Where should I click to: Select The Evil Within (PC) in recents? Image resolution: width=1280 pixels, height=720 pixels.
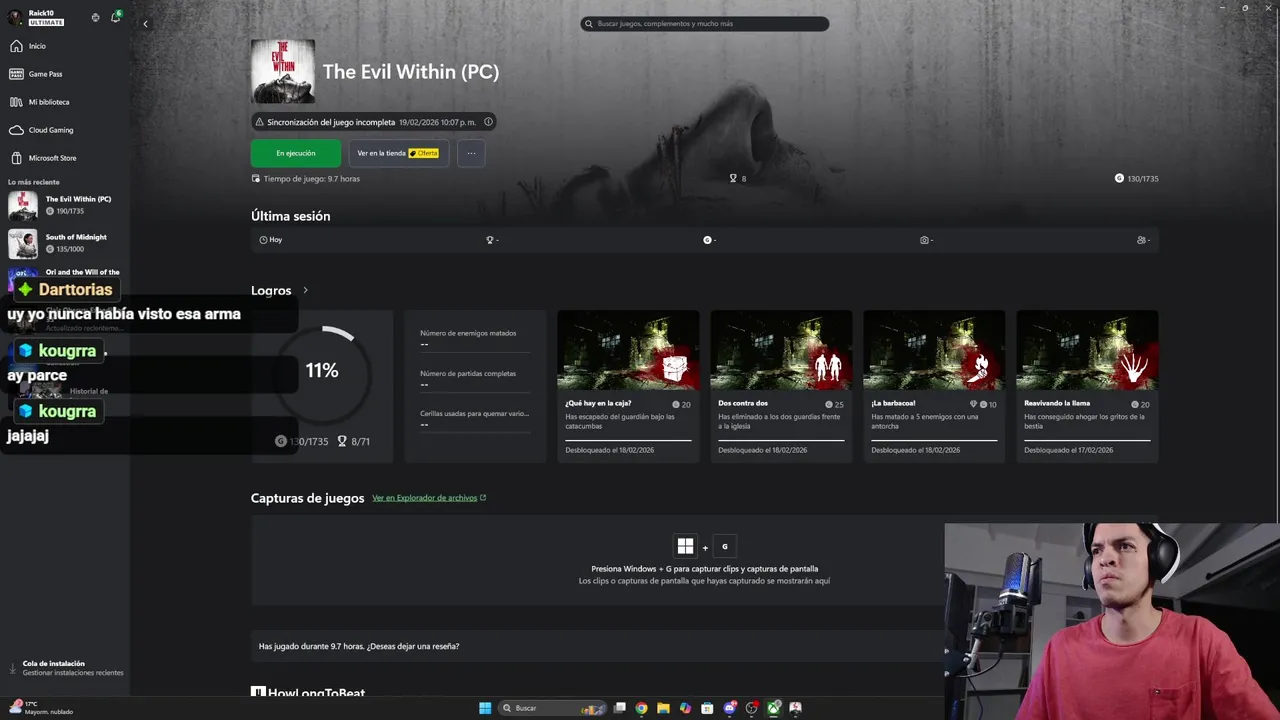(x=65, y=205)
